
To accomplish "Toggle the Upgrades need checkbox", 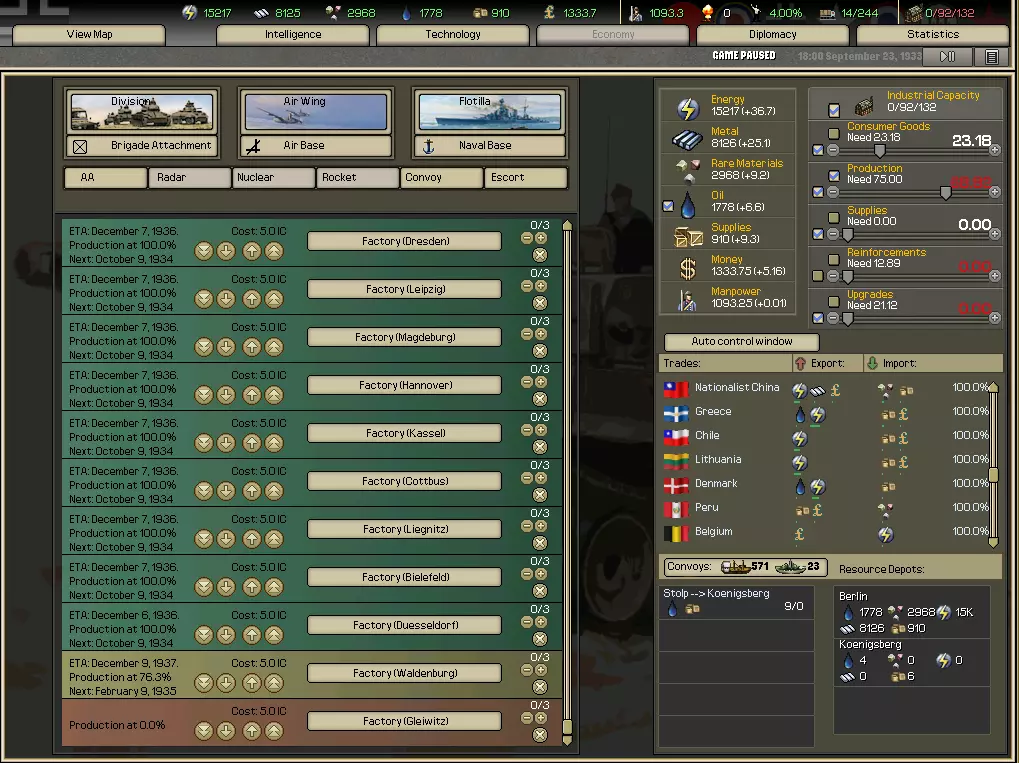I will (x=834, y=302).
